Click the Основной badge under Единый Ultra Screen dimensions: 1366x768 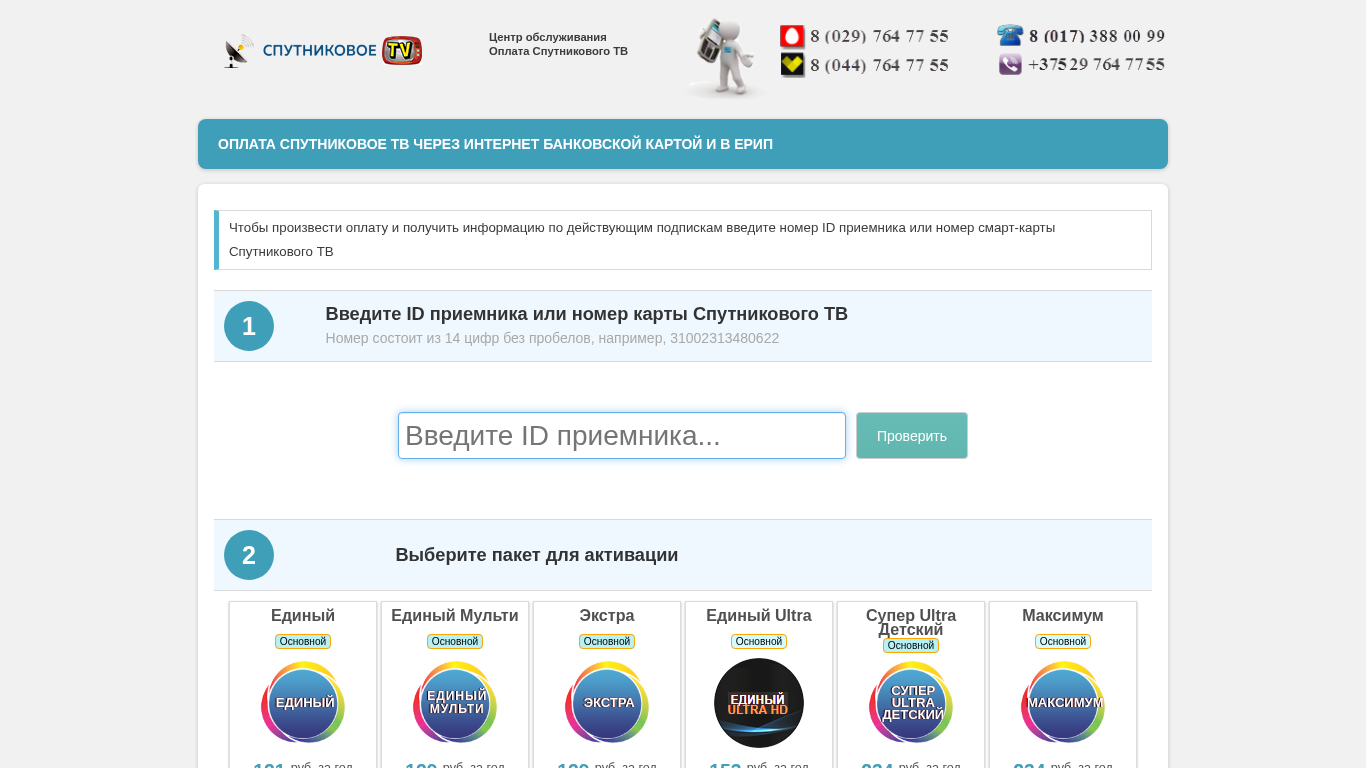click(x=759, y=642)
